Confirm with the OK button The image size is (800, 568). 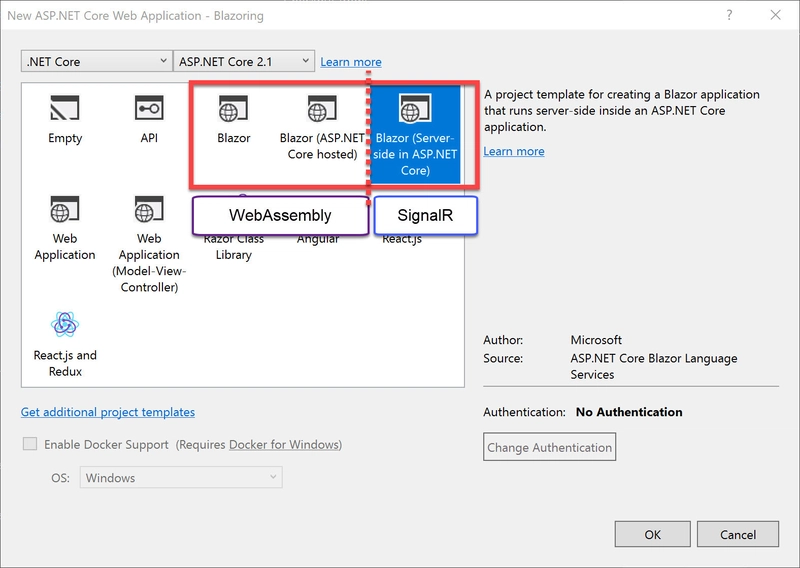point(653,534)
